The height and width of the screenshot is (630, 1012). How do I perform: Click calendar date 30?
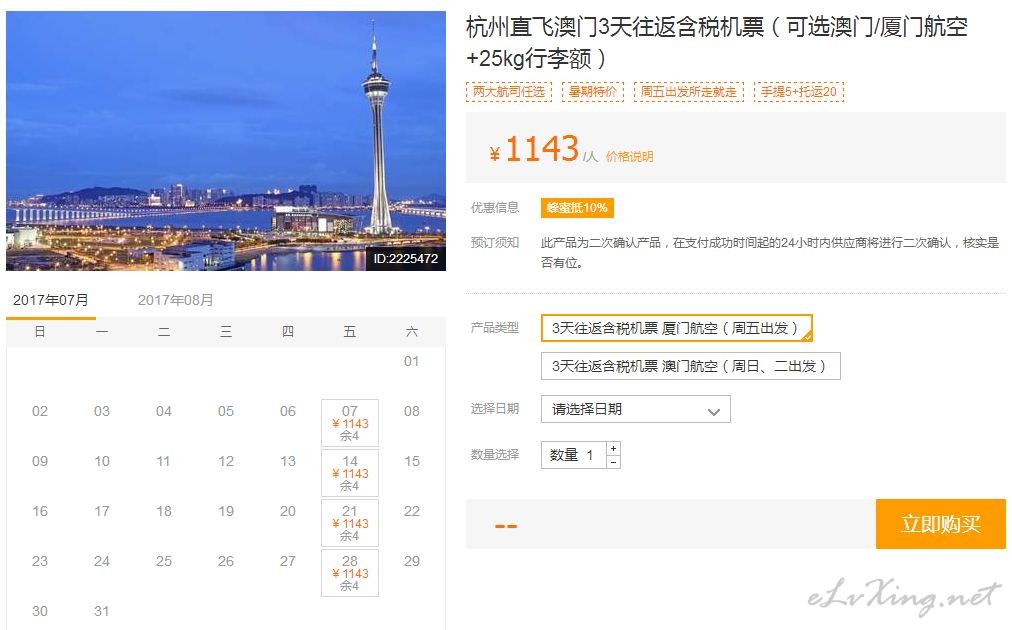tap(40, 611)
